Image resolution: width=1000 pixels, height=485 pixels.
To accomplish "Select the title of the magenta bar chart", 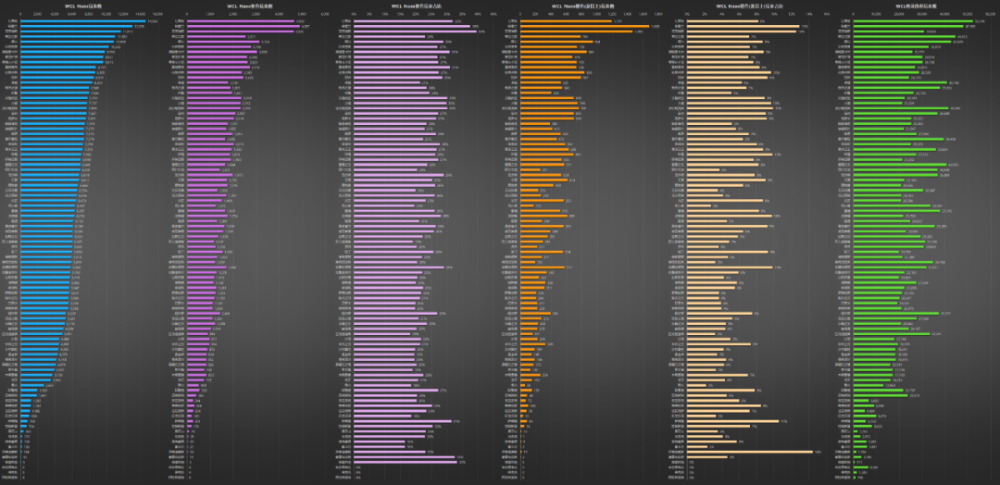I will [x=250, y=6].
